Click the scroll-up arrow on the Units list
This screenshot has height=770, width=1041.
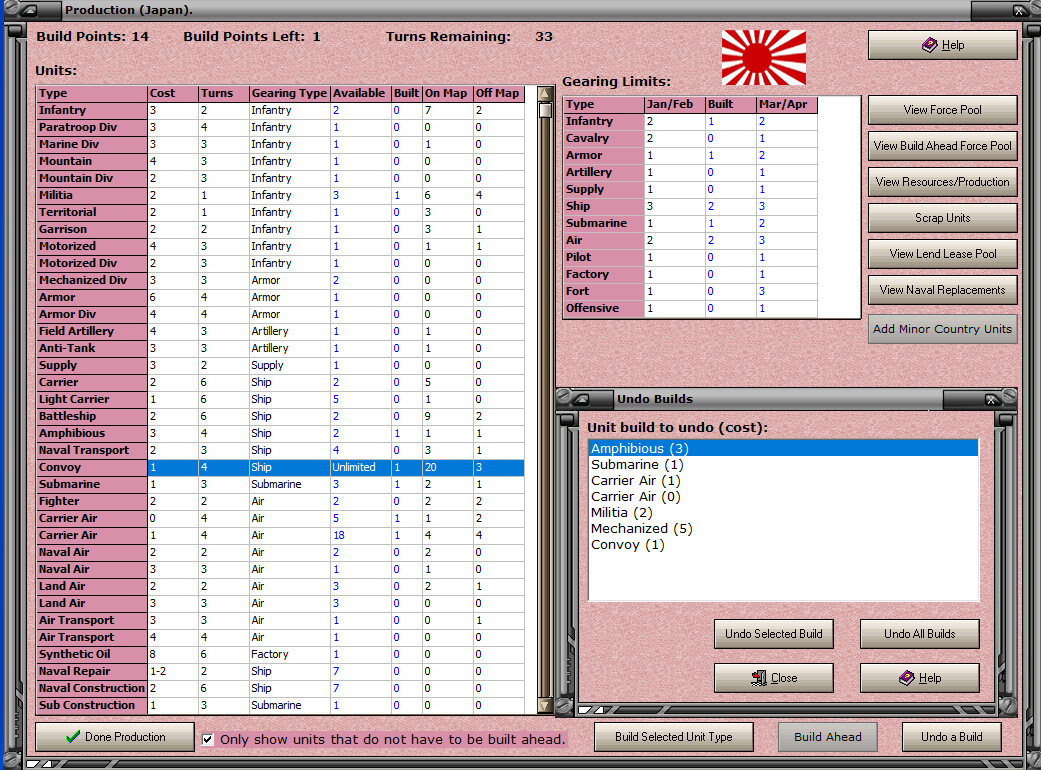pos(543,93)
